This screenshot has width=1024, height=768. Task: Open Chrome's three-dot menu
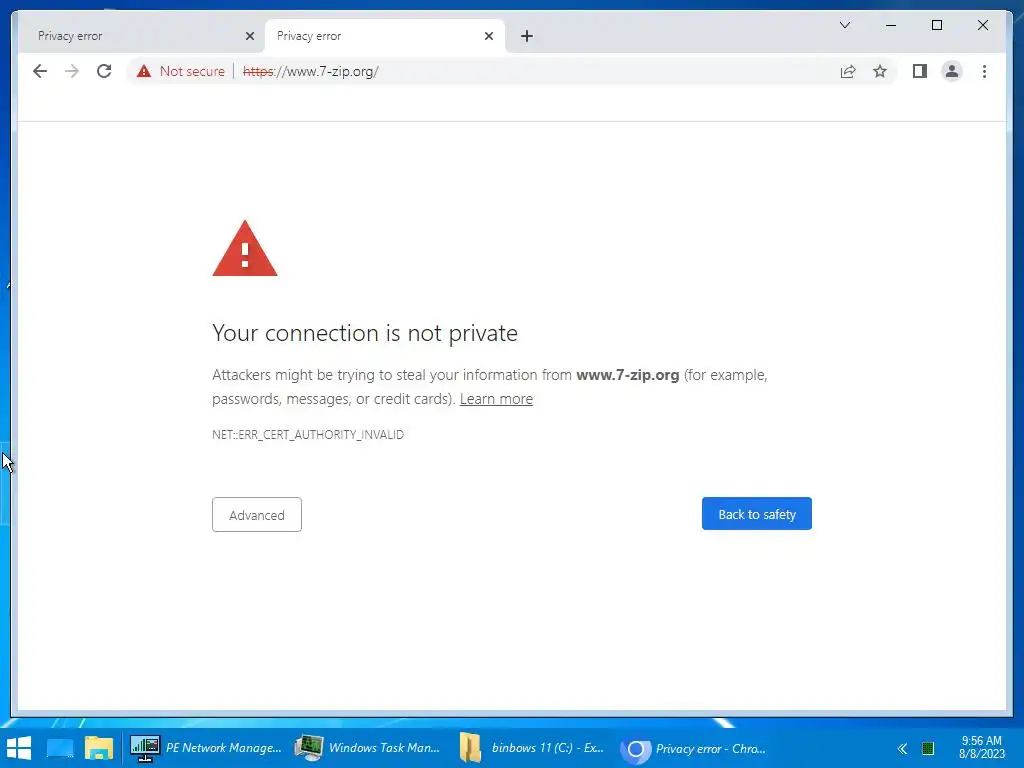tap(984, 71)
